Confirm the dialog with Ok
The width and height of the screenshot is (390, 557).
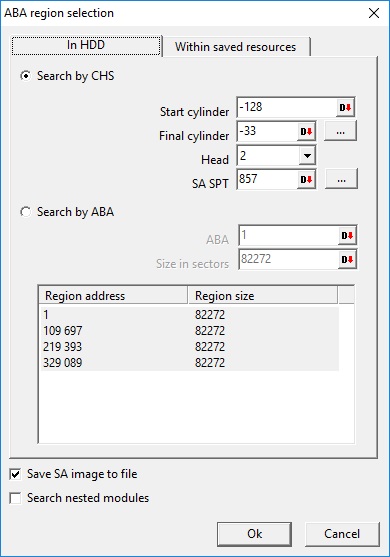255,534
